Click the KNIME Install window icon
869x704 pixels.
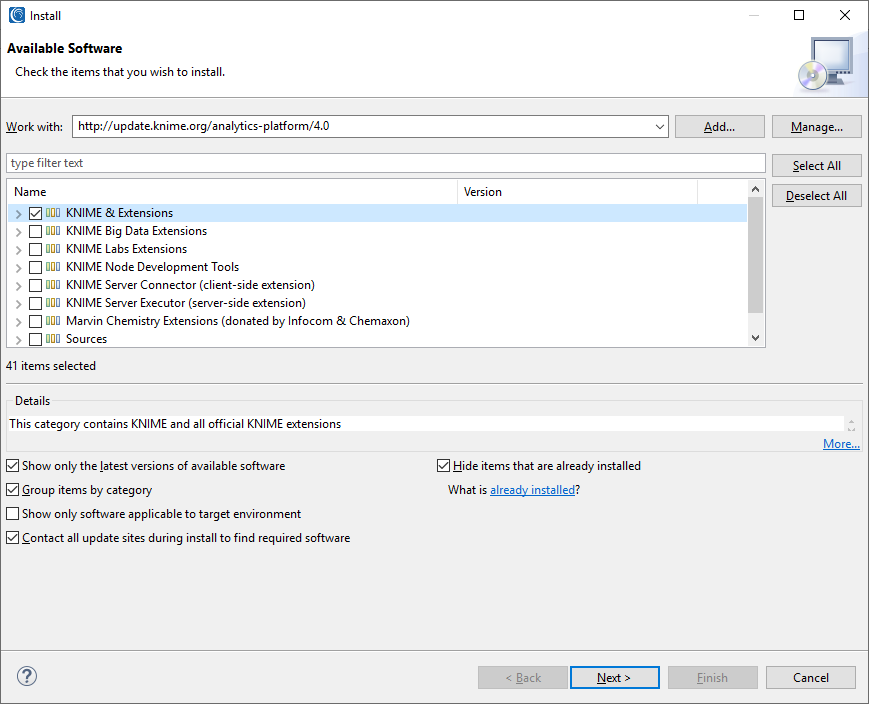(17, 15)
